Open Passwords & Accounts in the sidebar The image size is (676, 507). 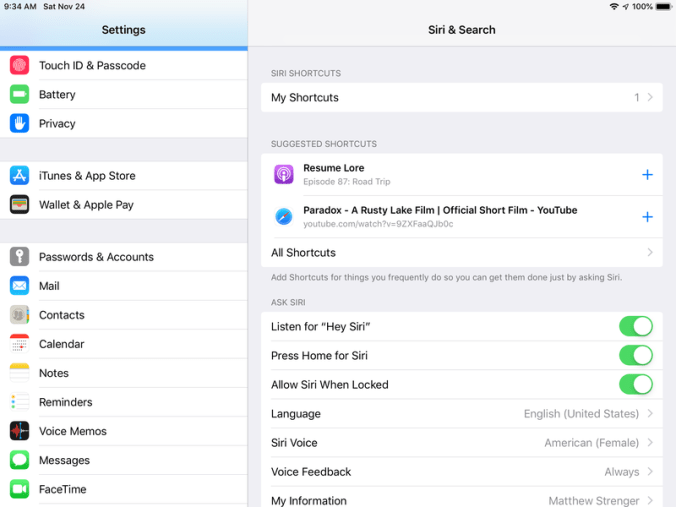(x=96, y=256)
